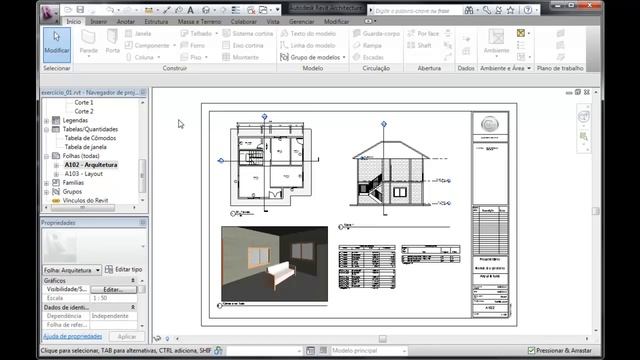Click the Help question mark icon
This screenshot has height=360, width=640.
pyautogui.click(x=528, y=10)
